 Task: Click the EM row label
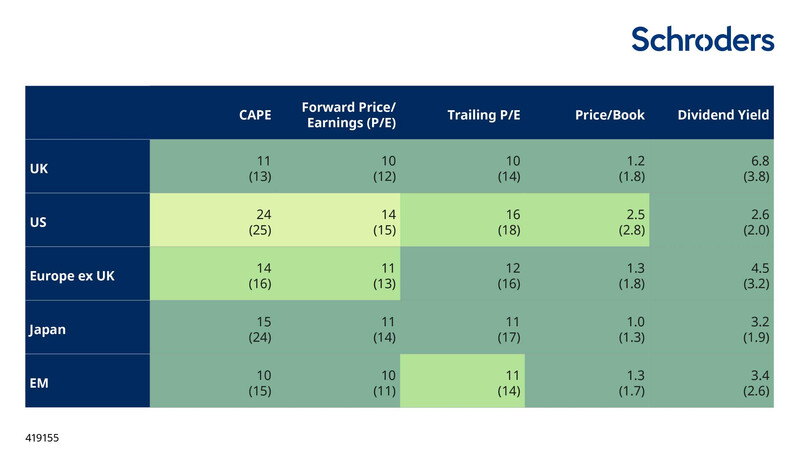point(39,381)
